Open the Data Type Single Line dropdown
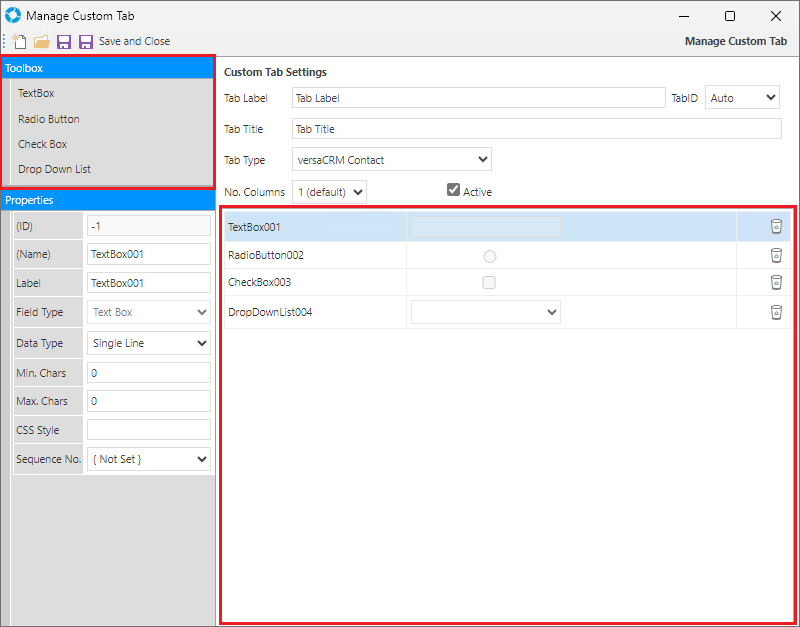Screen dimensions: 800x627 click(149, 343)
